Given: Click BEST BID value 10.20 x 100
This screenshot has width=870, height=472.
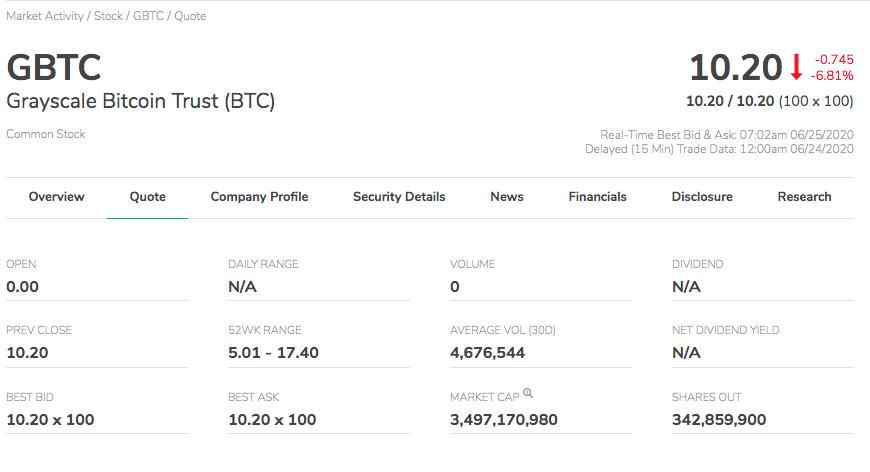Looking at the screenshot, I should (x=50, y=420).
